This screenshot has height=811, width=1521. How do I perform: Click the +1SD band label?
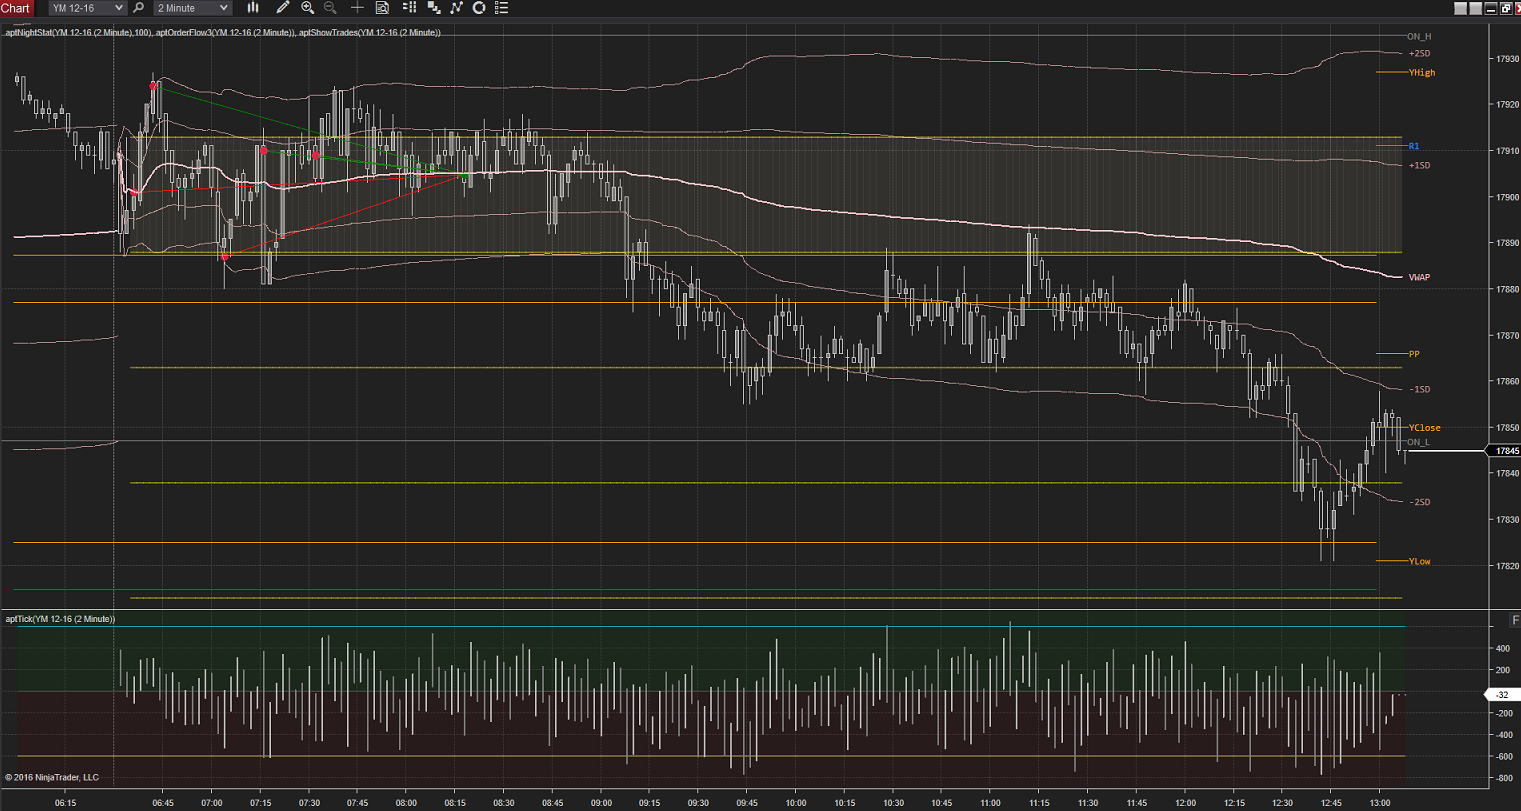1419,165
